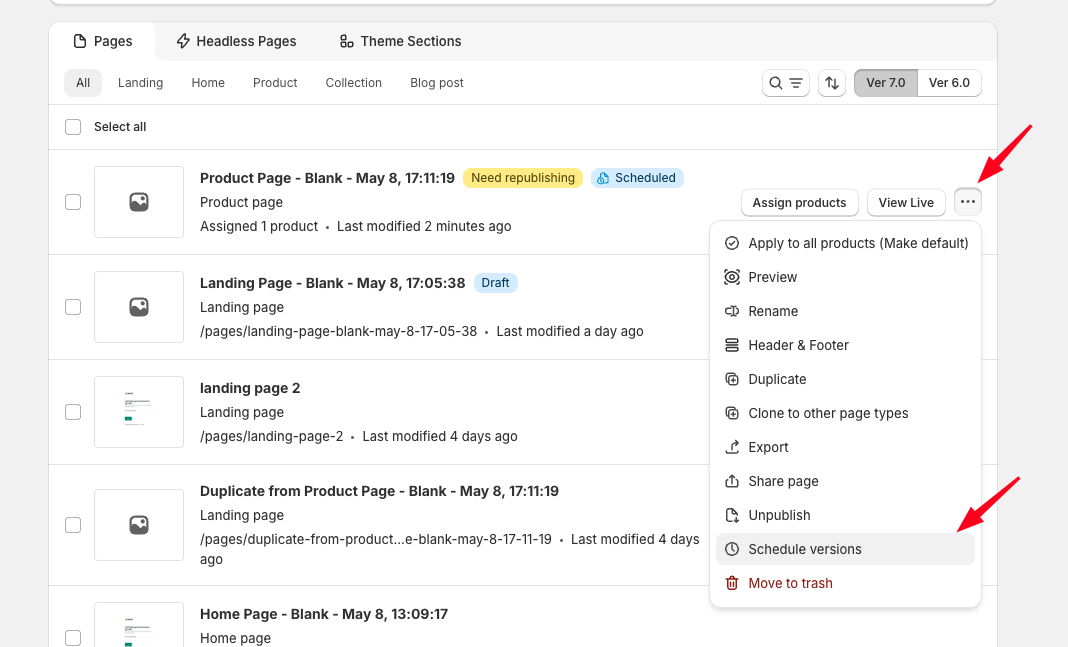Click the sort arrows icon button
The image size is (1068, 647).
[x=832, y=83]
